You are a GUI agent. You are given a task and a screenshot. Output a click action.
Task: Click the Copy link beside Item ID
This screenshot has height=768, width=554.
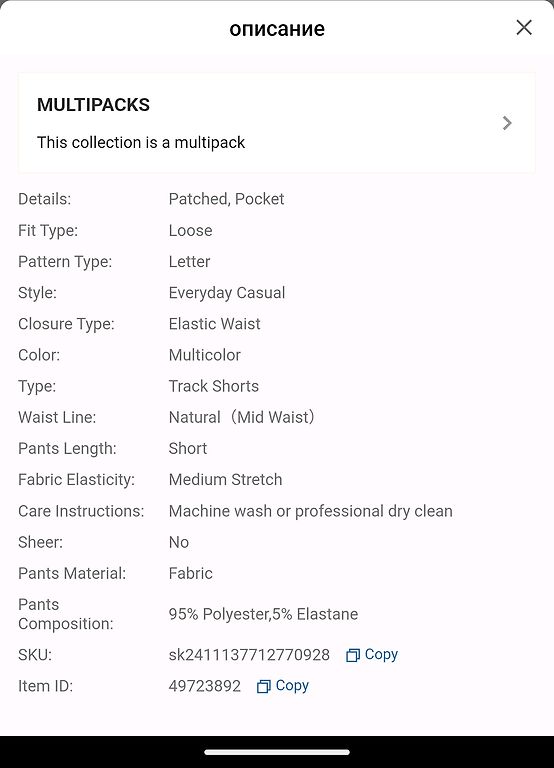click(292, 686)
